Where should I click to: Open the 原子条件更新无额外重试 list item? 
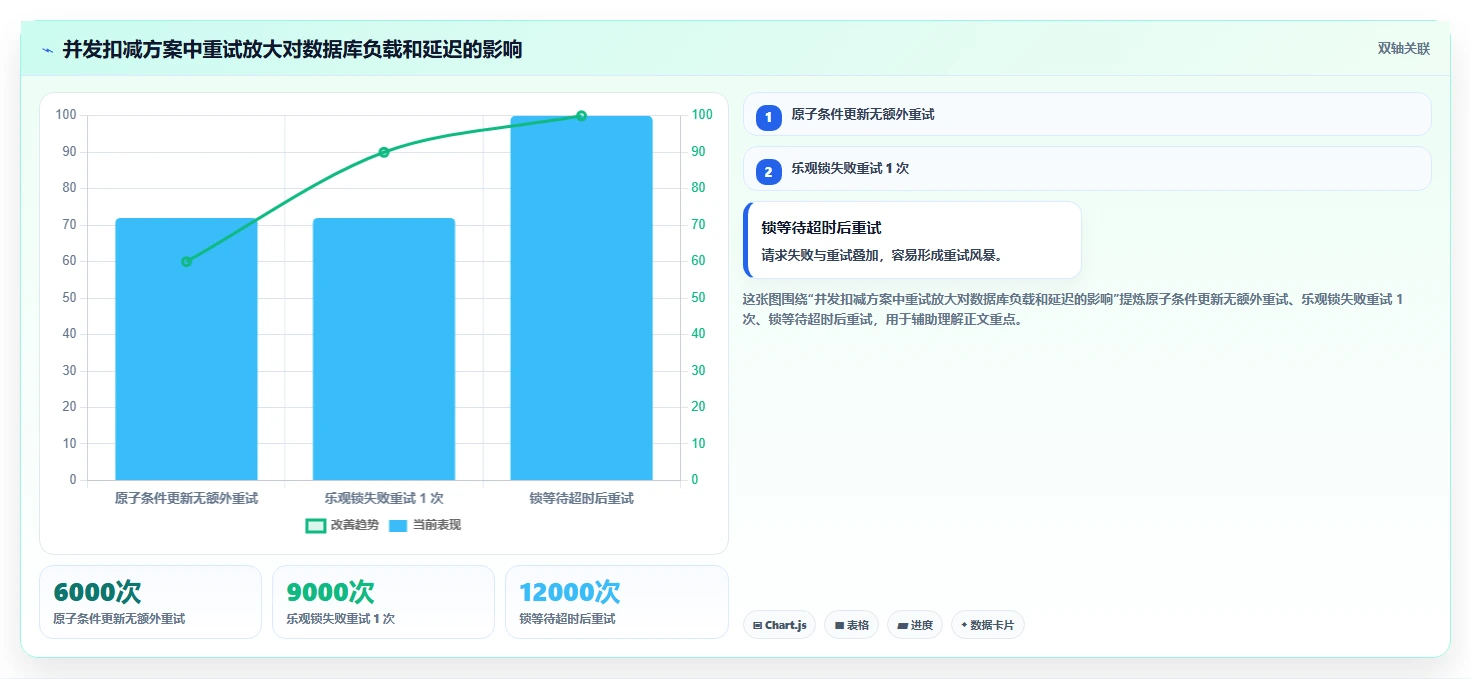pos(1087,114)
